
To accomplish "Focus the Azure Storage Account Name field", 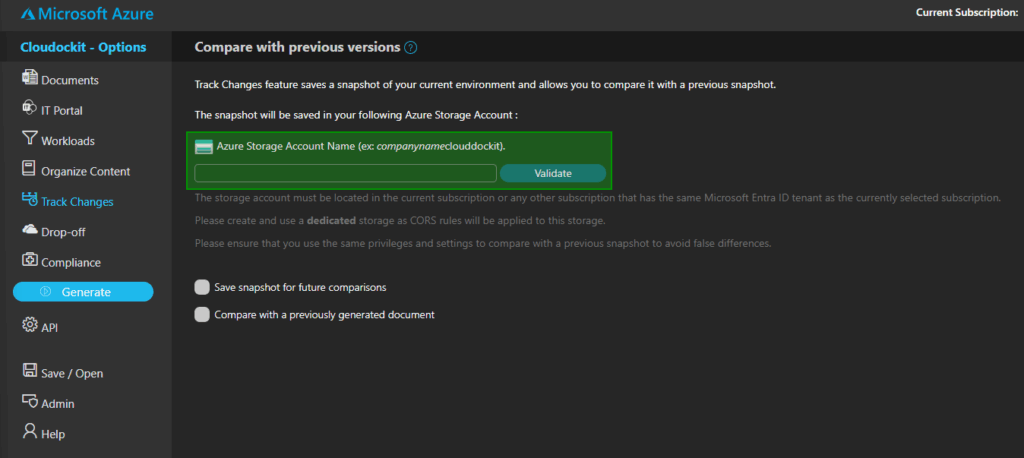I will point(345,173).
